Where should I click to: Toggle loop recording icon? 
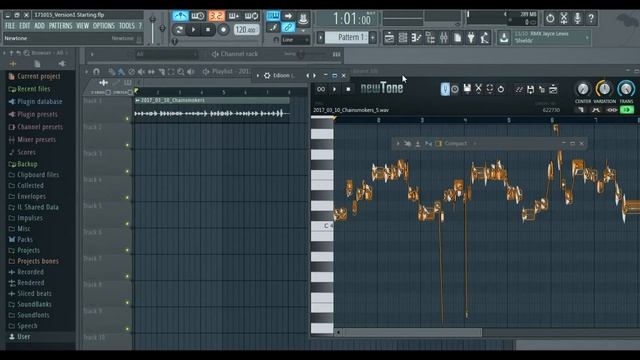tap(251, 16)
